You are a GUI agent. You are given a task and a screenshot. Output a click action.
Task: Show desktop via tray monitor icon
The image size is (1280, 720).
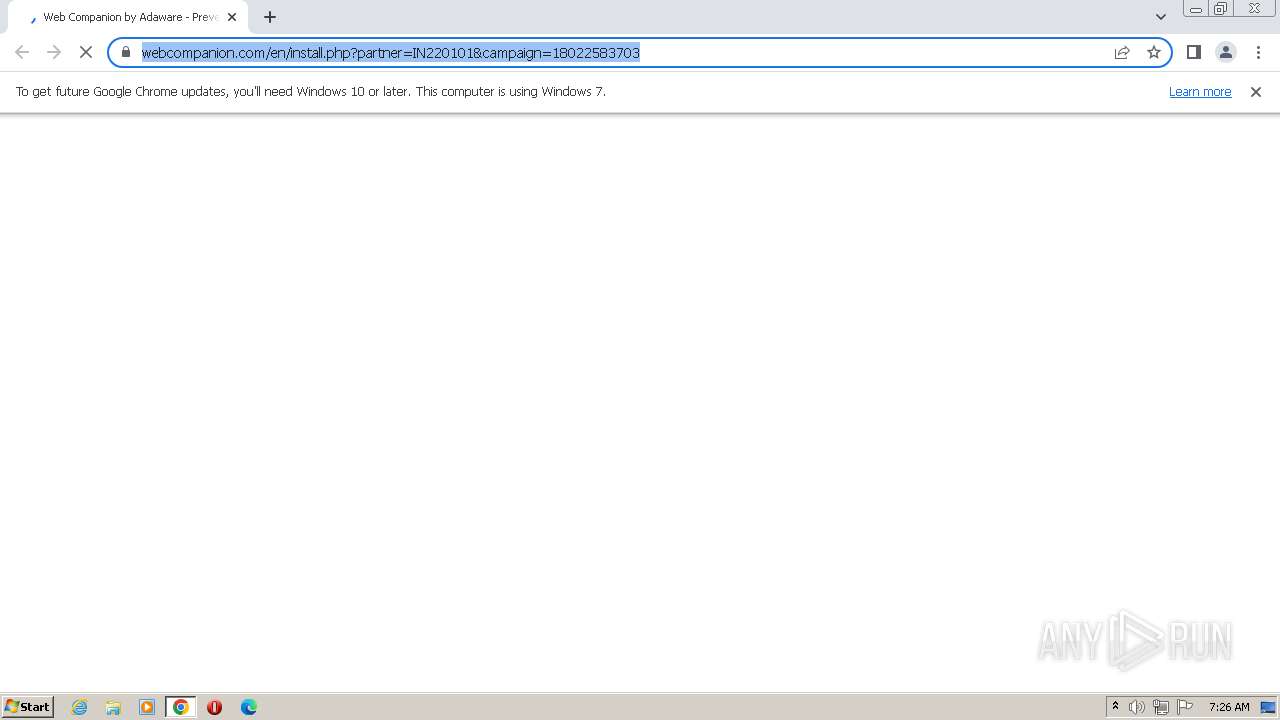1268,707
